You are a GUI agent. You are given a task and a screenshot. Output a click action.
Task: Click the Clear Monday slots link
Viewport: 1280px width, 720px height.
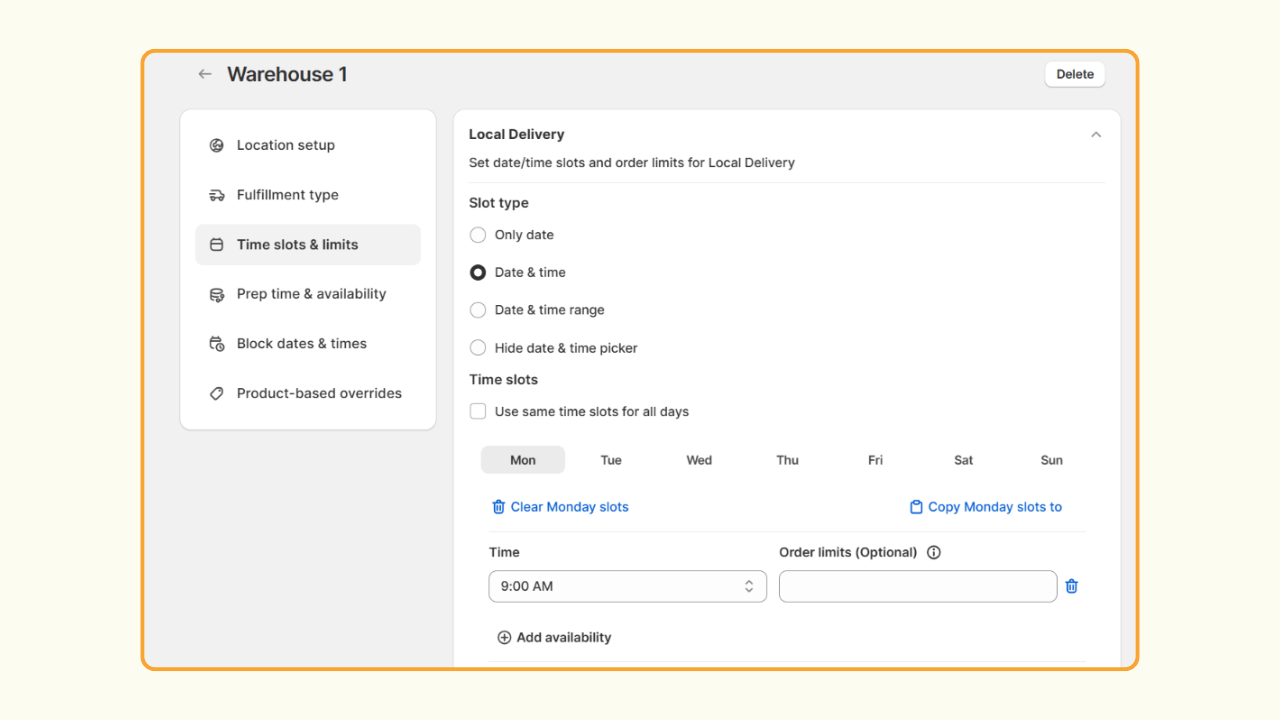[560, 507]
